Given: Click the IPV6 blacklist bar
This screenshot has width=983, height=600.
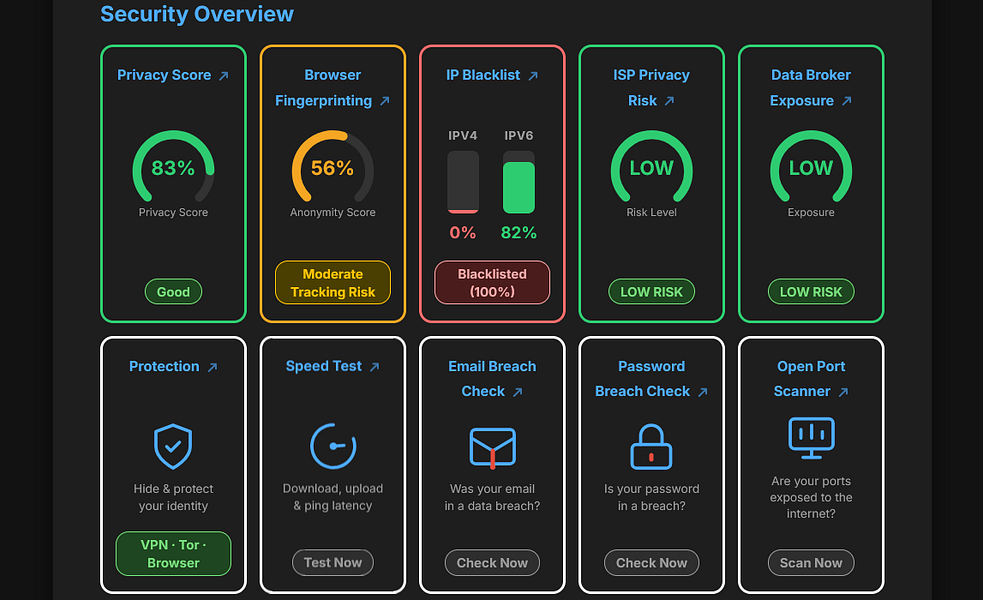Looking at the screenshot, I should coord(518,182).
